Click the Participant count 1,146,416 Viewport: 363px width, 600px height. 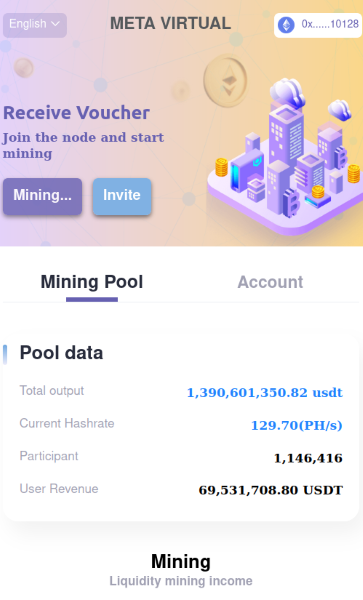click(308, 458)
